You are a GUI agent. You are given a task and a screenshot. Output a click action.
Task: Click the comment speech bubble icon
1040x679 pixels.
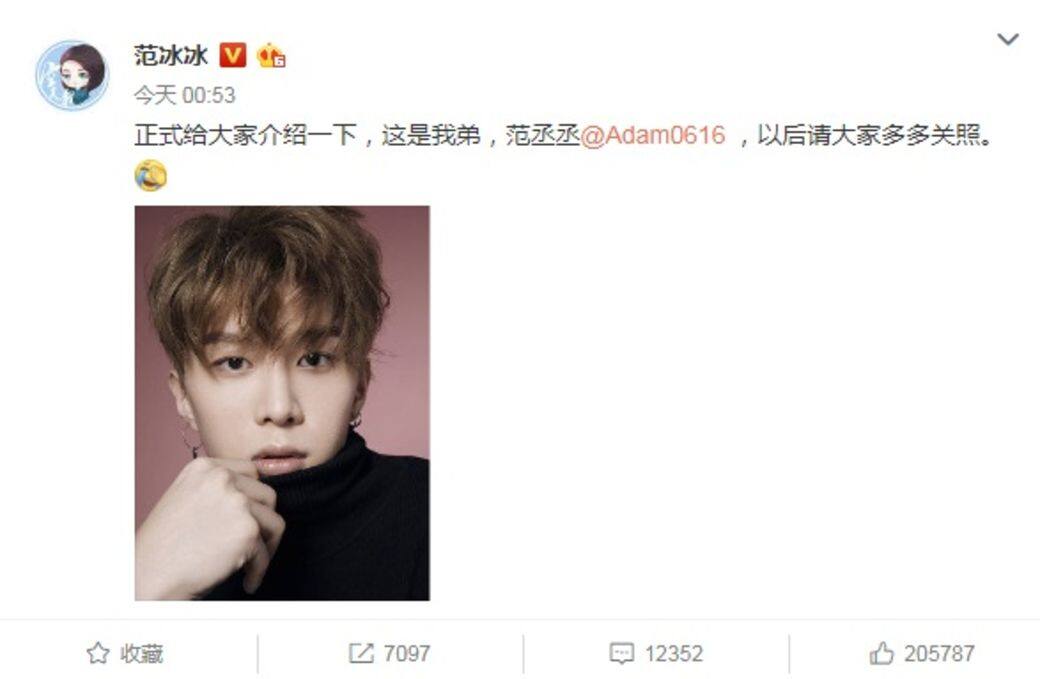pyautogui.click(x=621, y=654)
